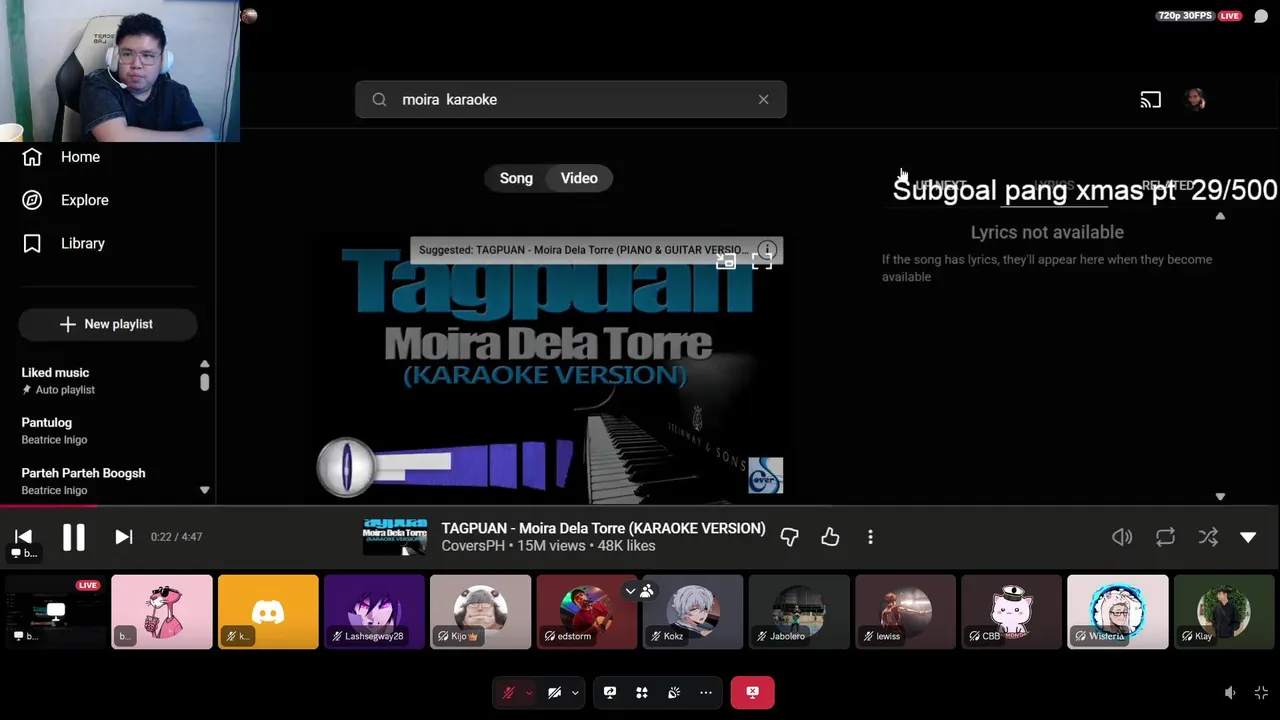Open Explore in the sidebar
Viewport: 1280px width, 720px height.
click(65, 200)
